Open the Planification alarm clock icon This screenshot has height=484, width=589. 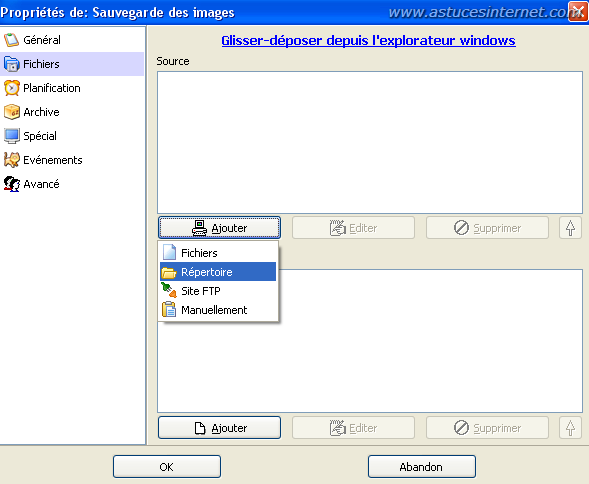point(11,88)
